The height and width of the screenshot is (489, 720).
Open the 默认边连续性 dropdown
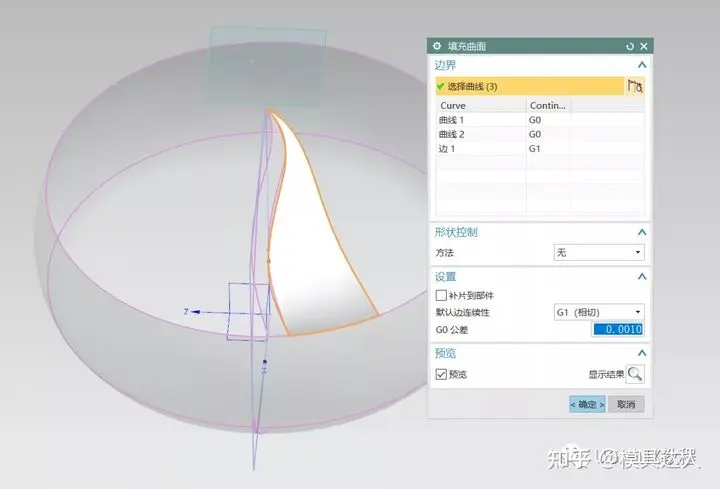[599, 312]
